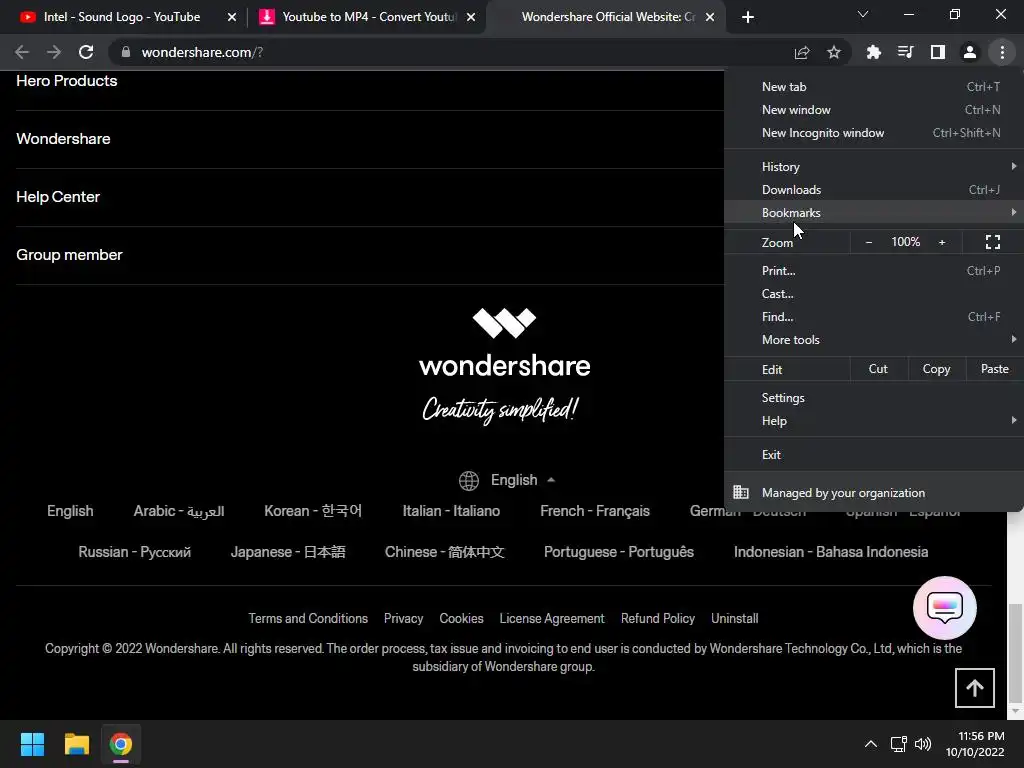The width and height of the screenshot is (1024, 768).
Task: Expand the History submenu
Action: coord(874,167)
